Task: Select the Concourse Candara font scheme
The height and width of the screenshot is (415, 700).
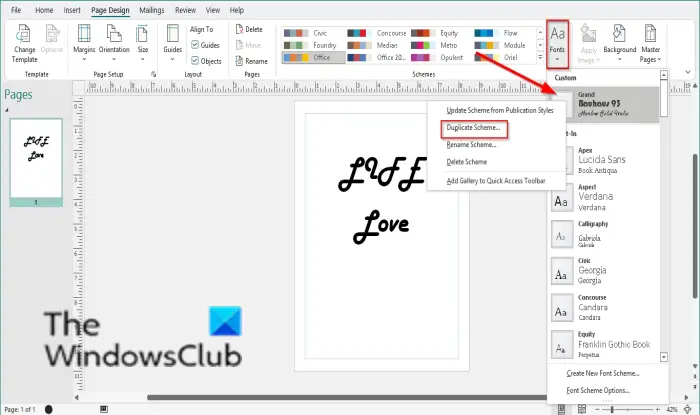Action: click(x=604, y=308)
